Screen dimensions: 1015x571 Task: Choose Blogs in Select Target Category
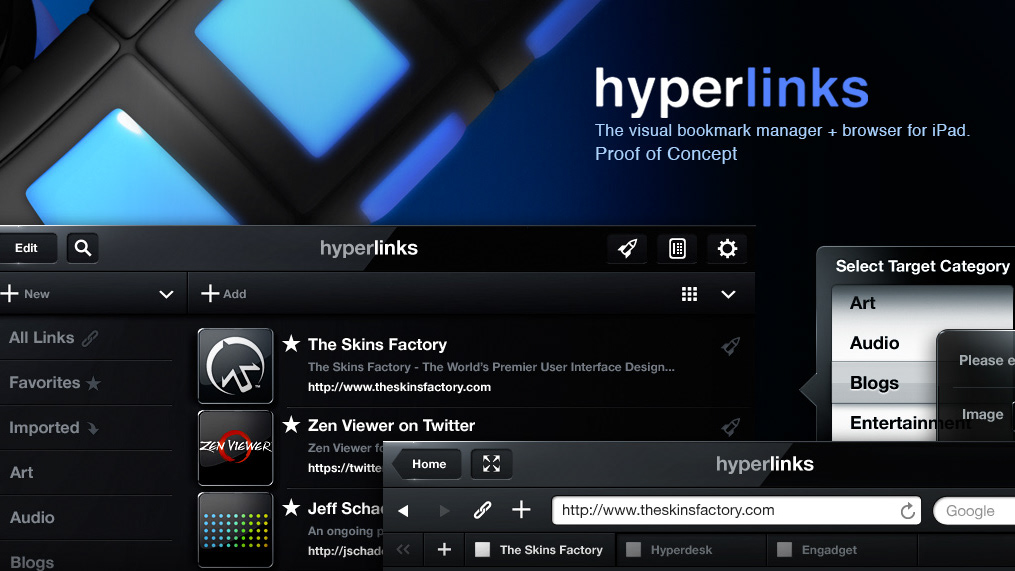tap(884, 383)
